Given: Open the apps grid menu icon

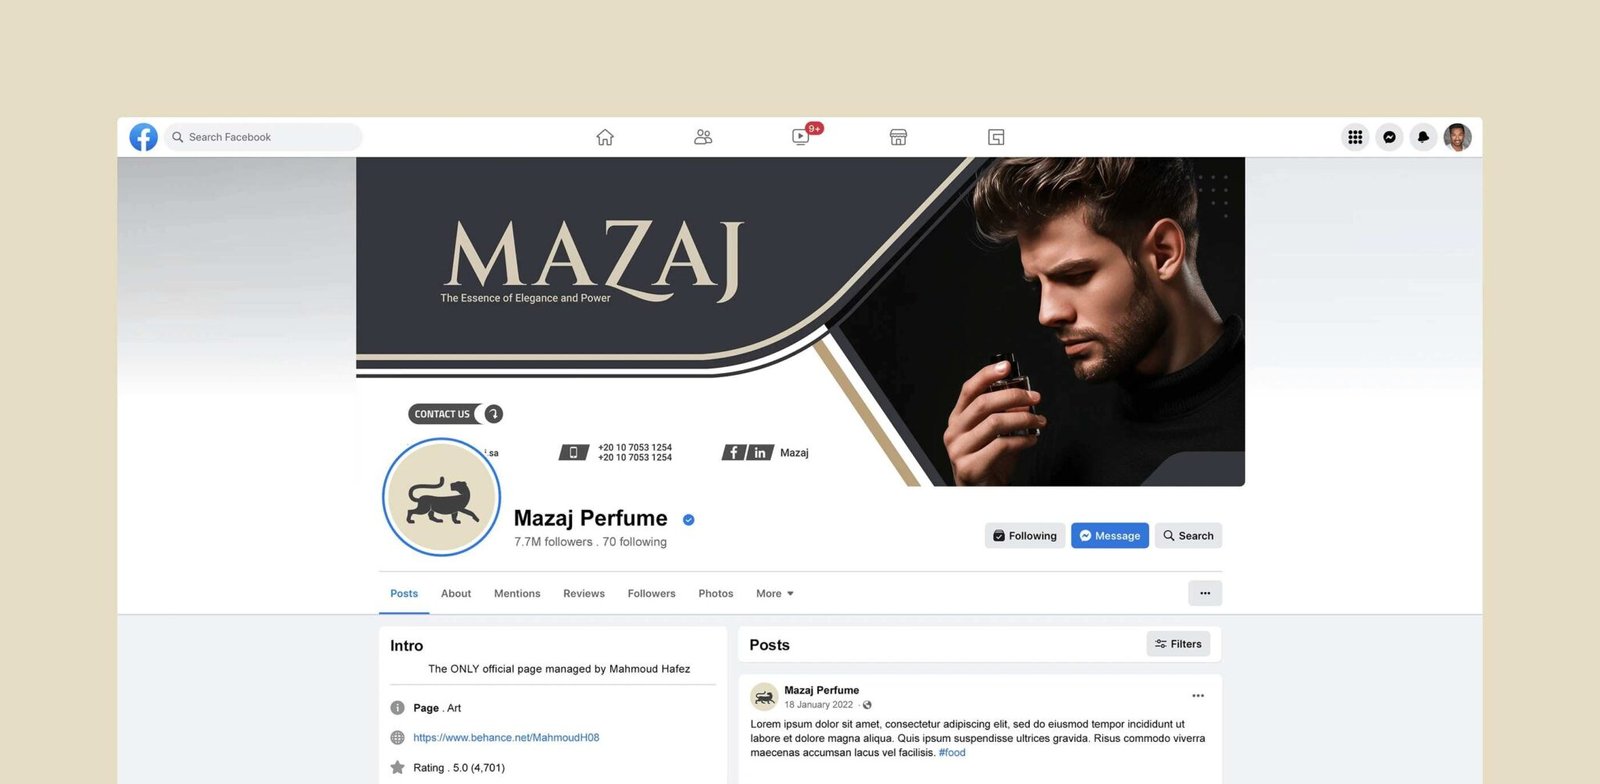Looking at the screenshot, I should 1355,137.
